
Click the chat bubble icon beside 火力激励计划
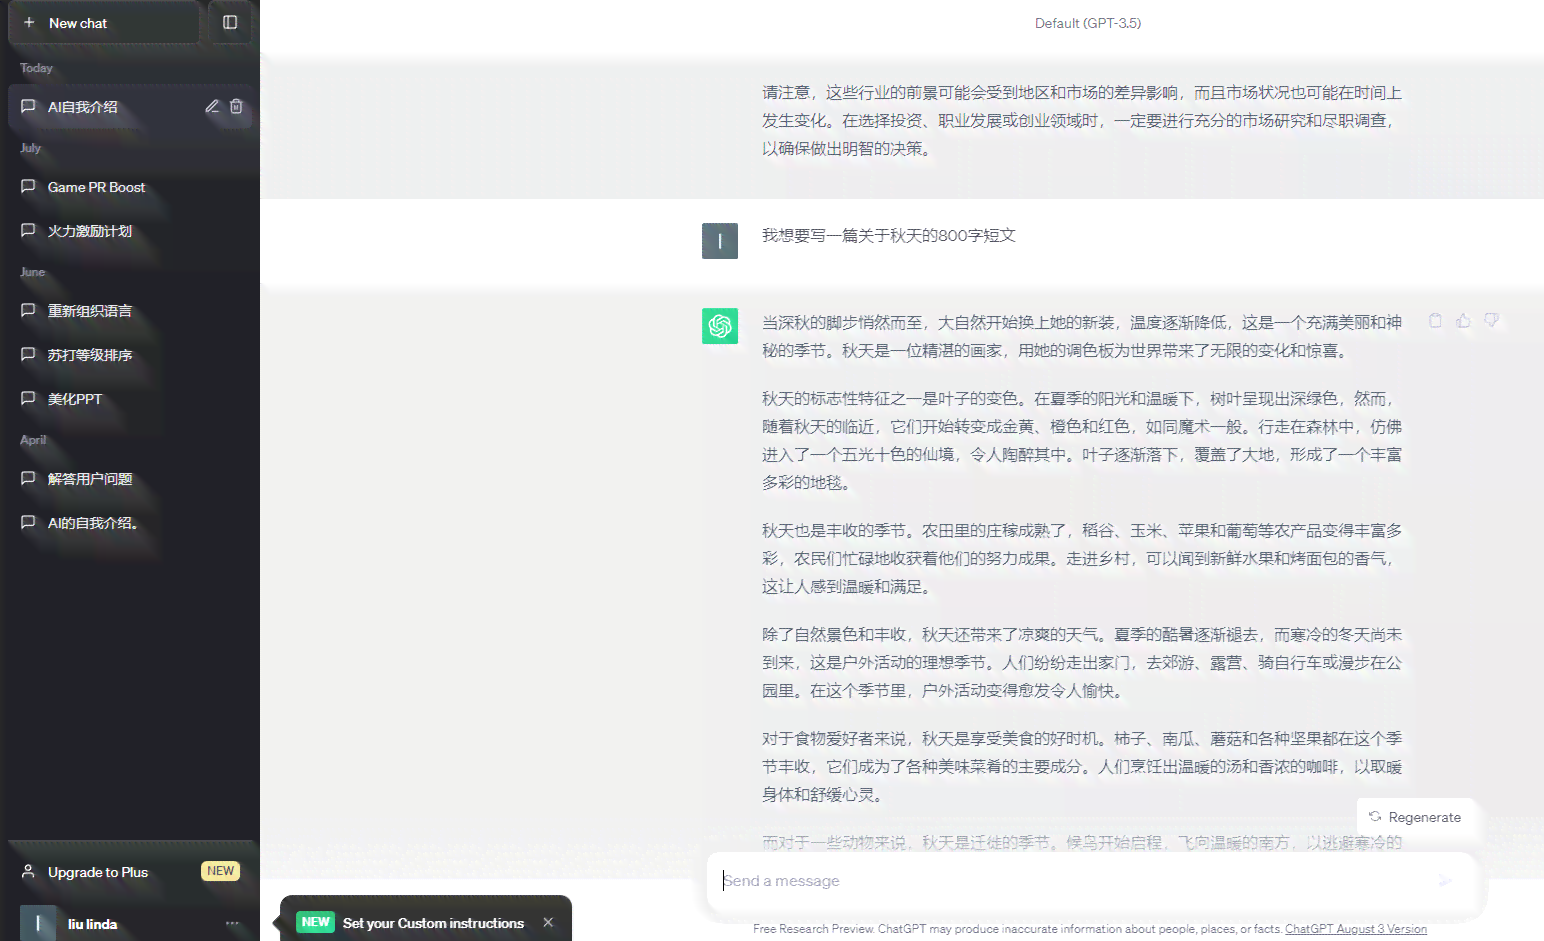[28, 230]
